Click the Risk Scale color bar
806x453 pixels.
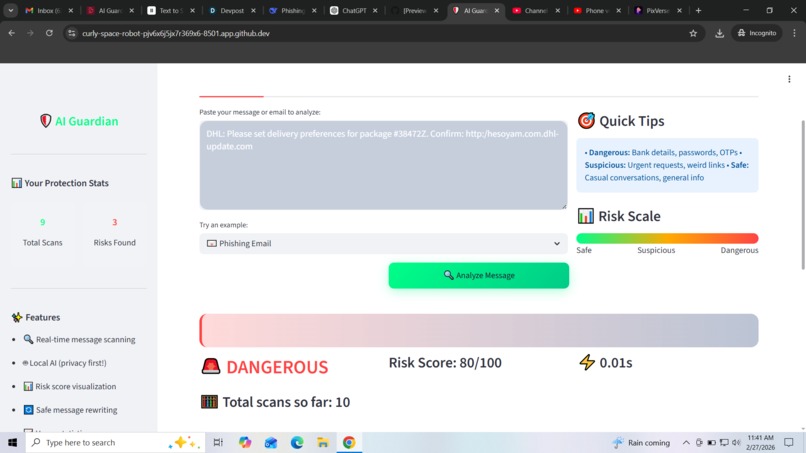coord(667,238)
